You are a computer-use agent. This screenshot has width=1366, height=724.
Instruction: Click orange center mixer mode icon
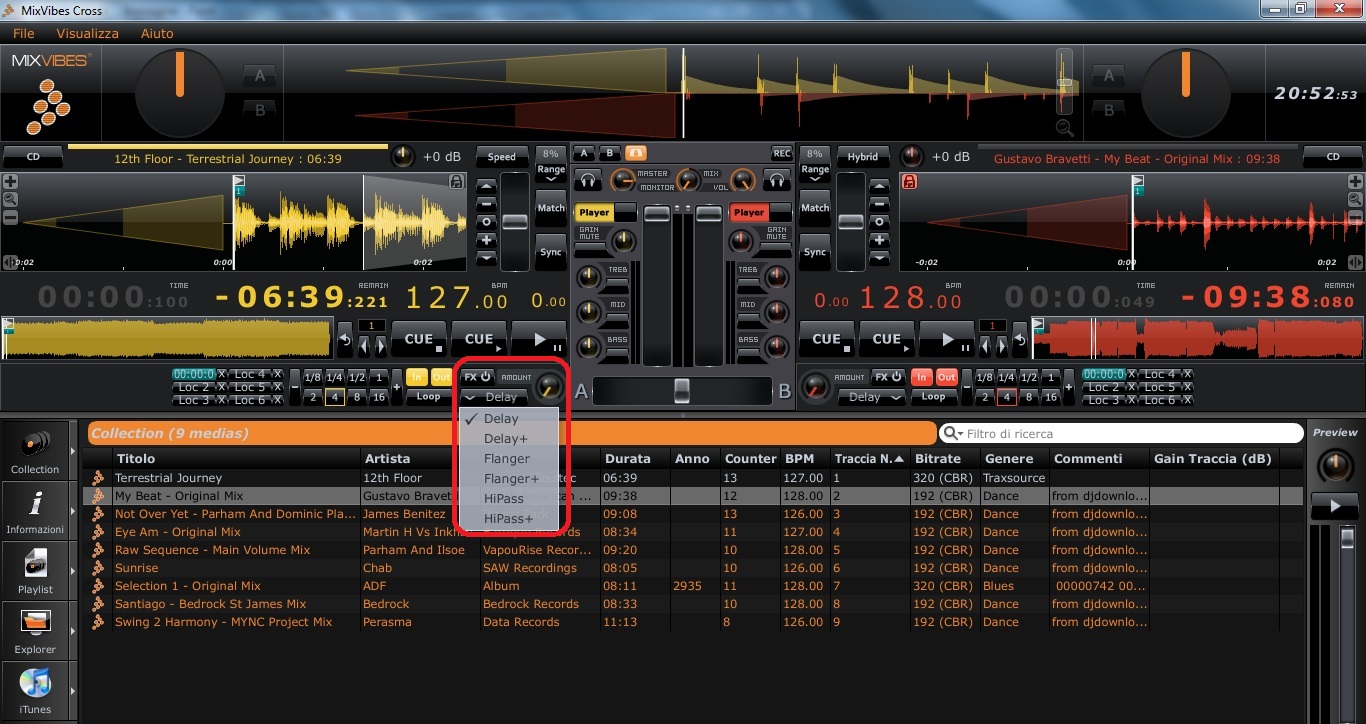coord(635,153)
